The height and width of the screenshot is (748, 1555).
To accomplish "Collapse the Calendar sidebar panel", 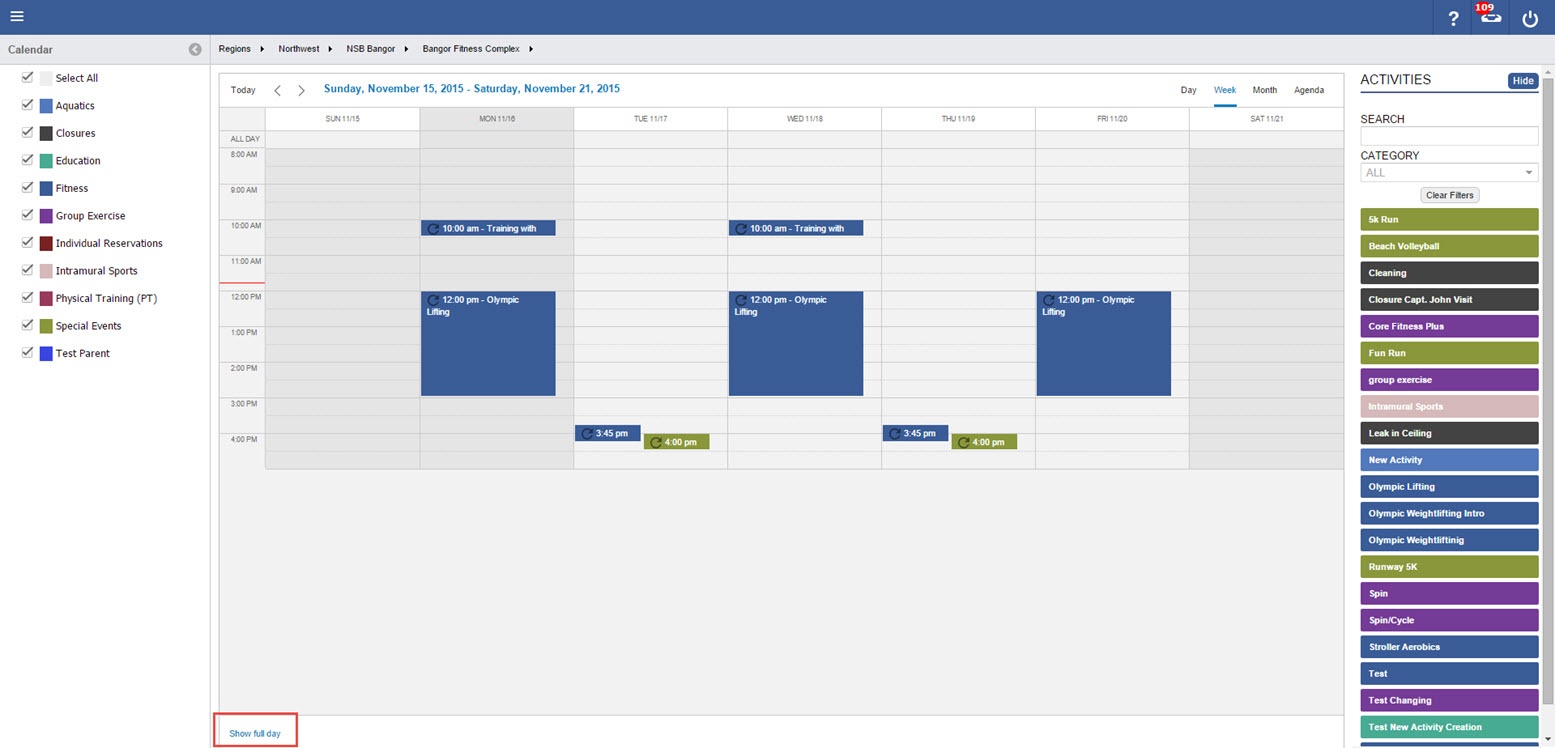I will [x=195, y=49].
